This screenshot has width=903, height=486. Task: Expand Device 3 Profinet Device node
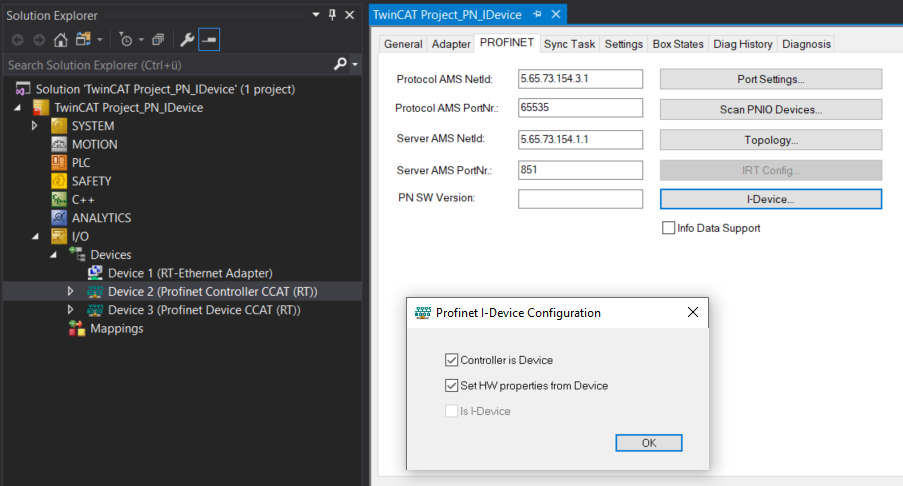point(70,310)
